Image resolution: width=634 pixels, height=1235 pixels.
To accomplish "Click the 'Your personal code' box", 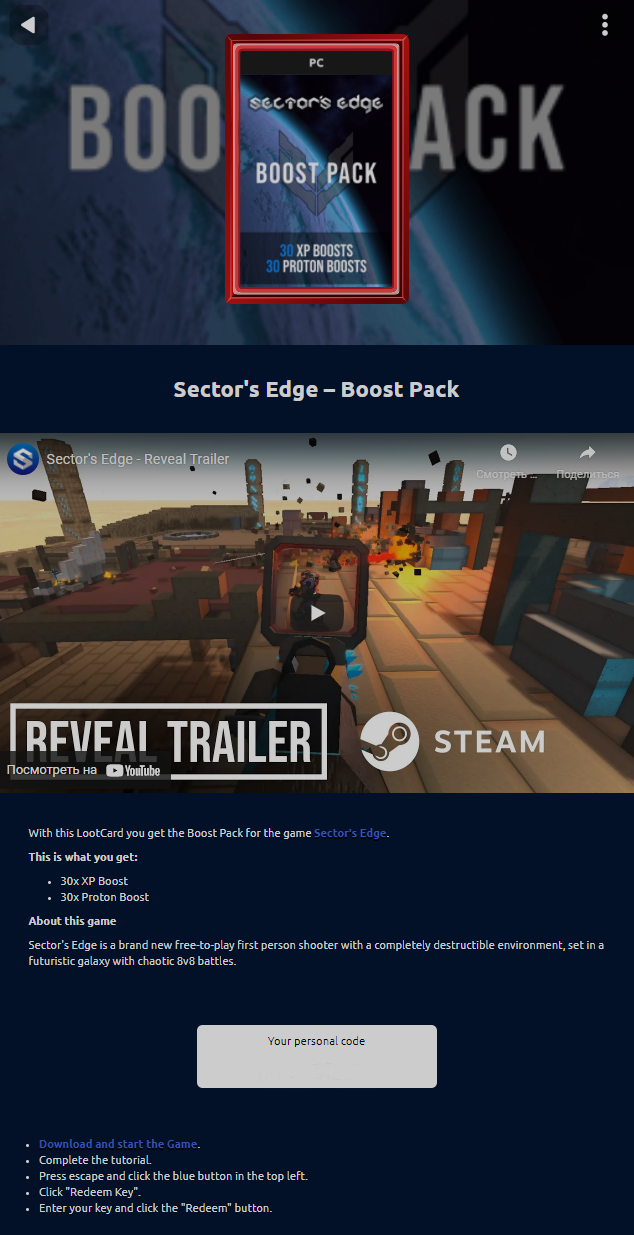I will (317, 1056).
